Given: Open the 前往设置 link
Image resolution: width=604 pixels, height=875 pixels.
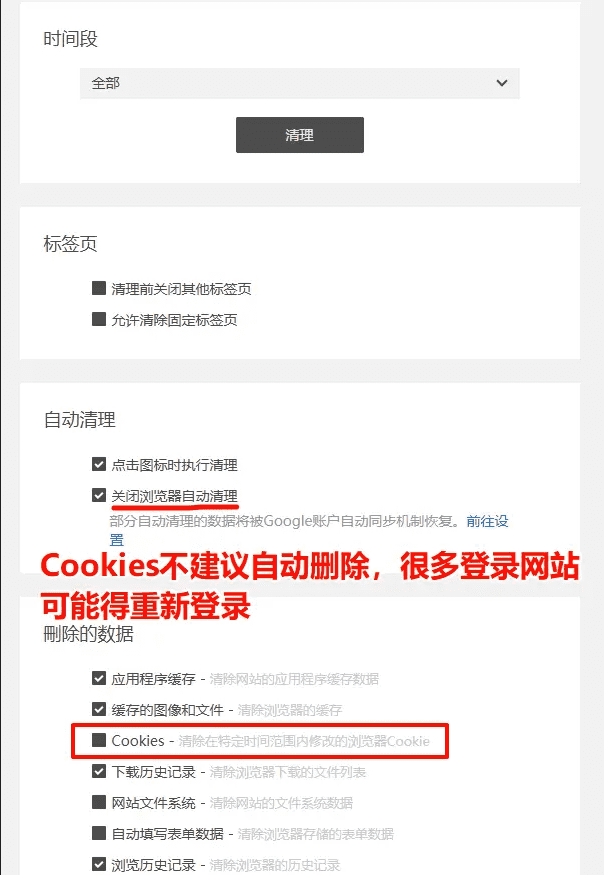Looking at the screenshot, I should (487, 521).
